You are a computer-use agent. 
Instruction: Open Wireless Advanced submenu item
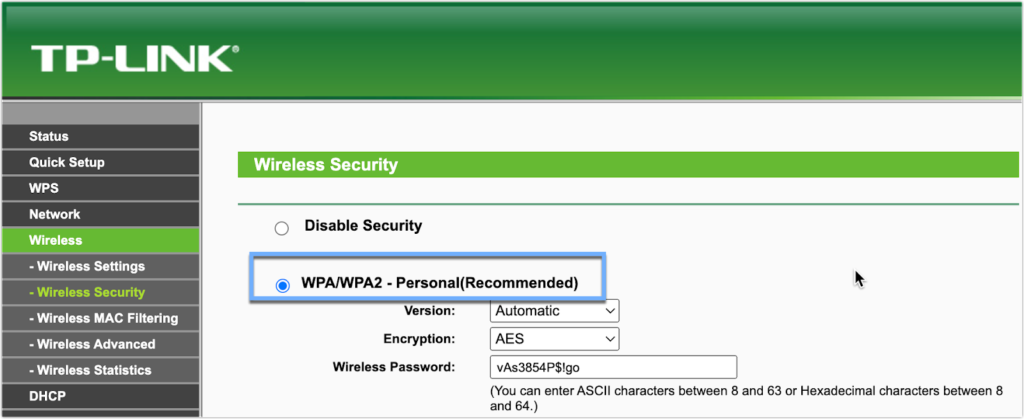tap(100, 344)
